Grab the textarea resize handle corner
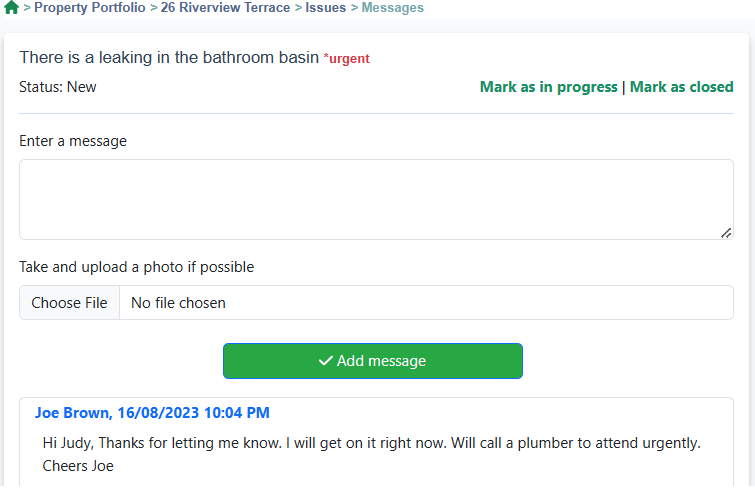 click(726, 232)
